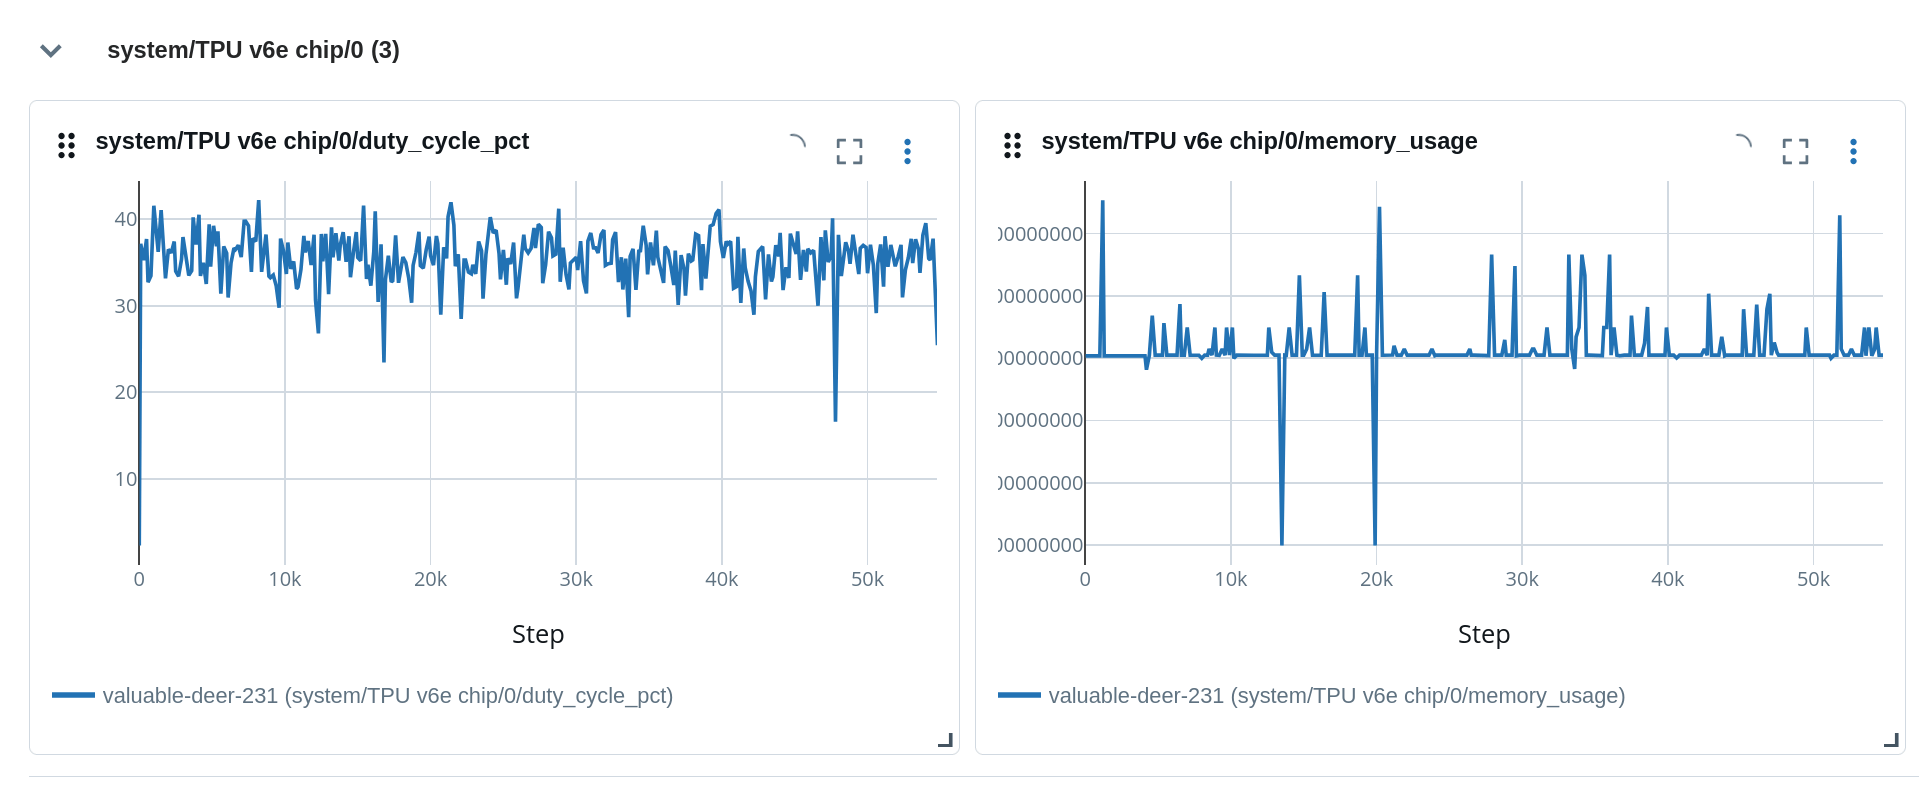Expand memory_usage chart to fullscreen
Image resolution: width=1919 pixels, height=785 pixels.
coord(1795,151)
